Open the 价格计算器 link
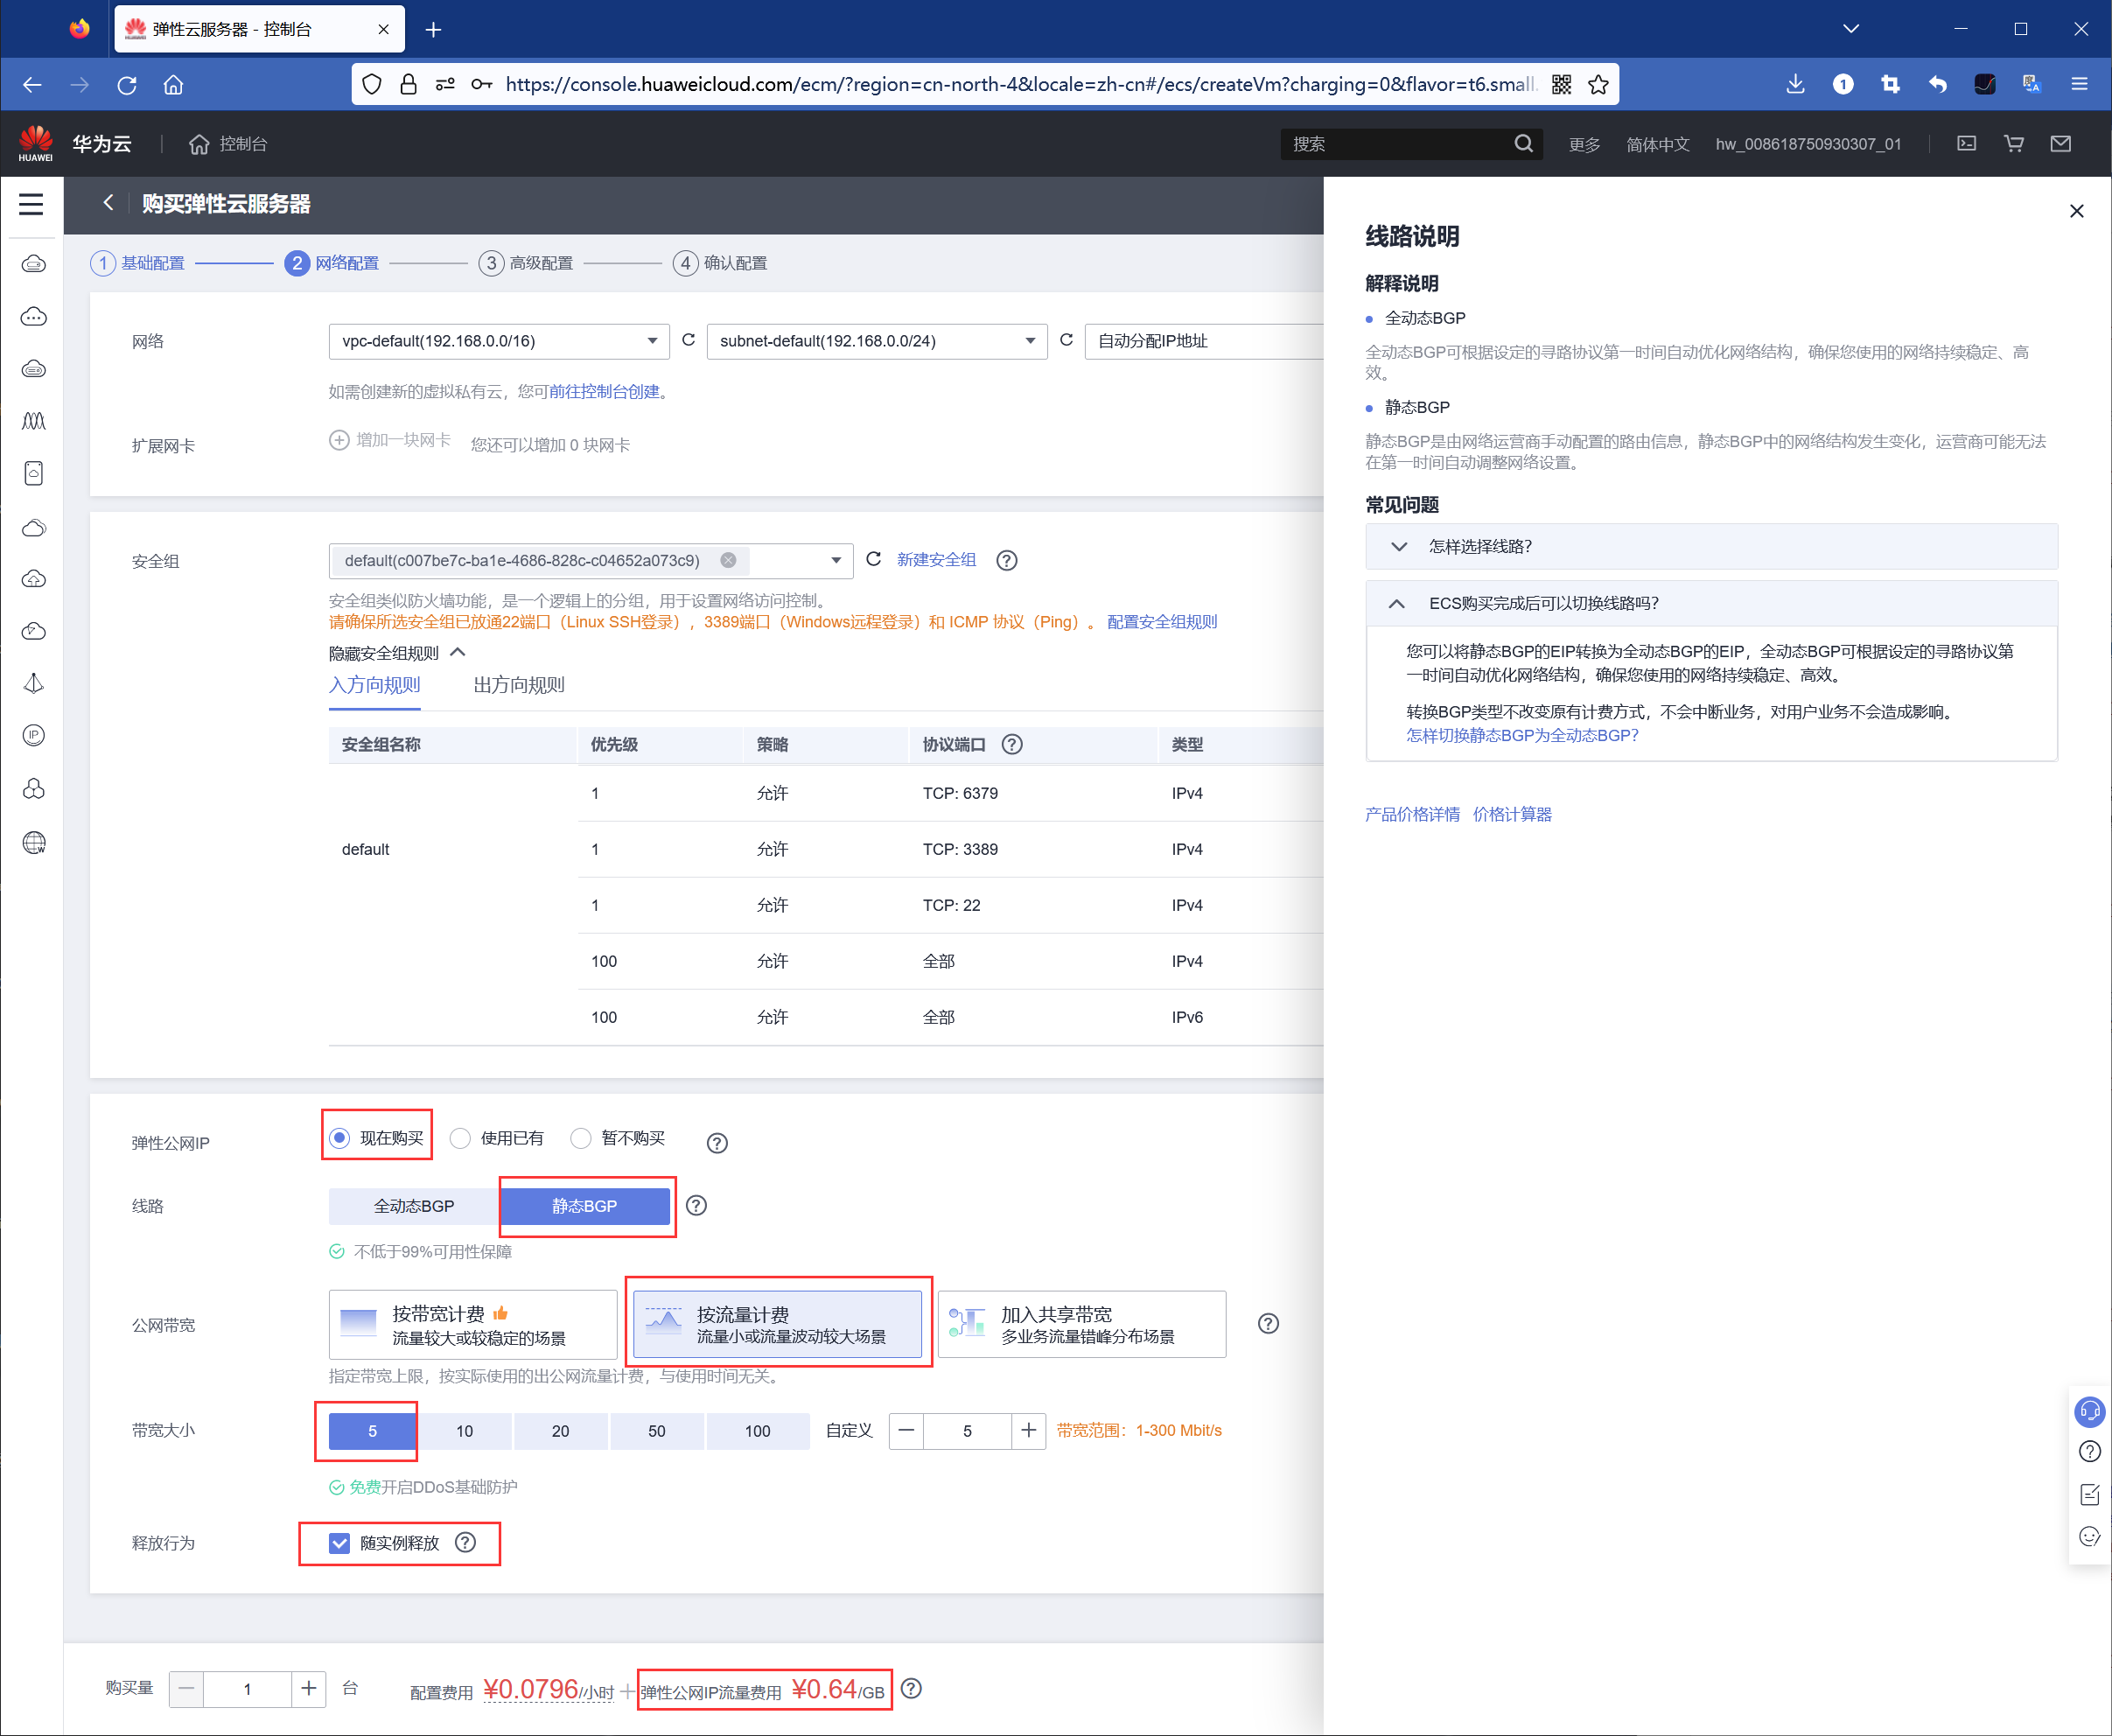Viewport: 2112px width, 1736px height. tap(1511, 814)
